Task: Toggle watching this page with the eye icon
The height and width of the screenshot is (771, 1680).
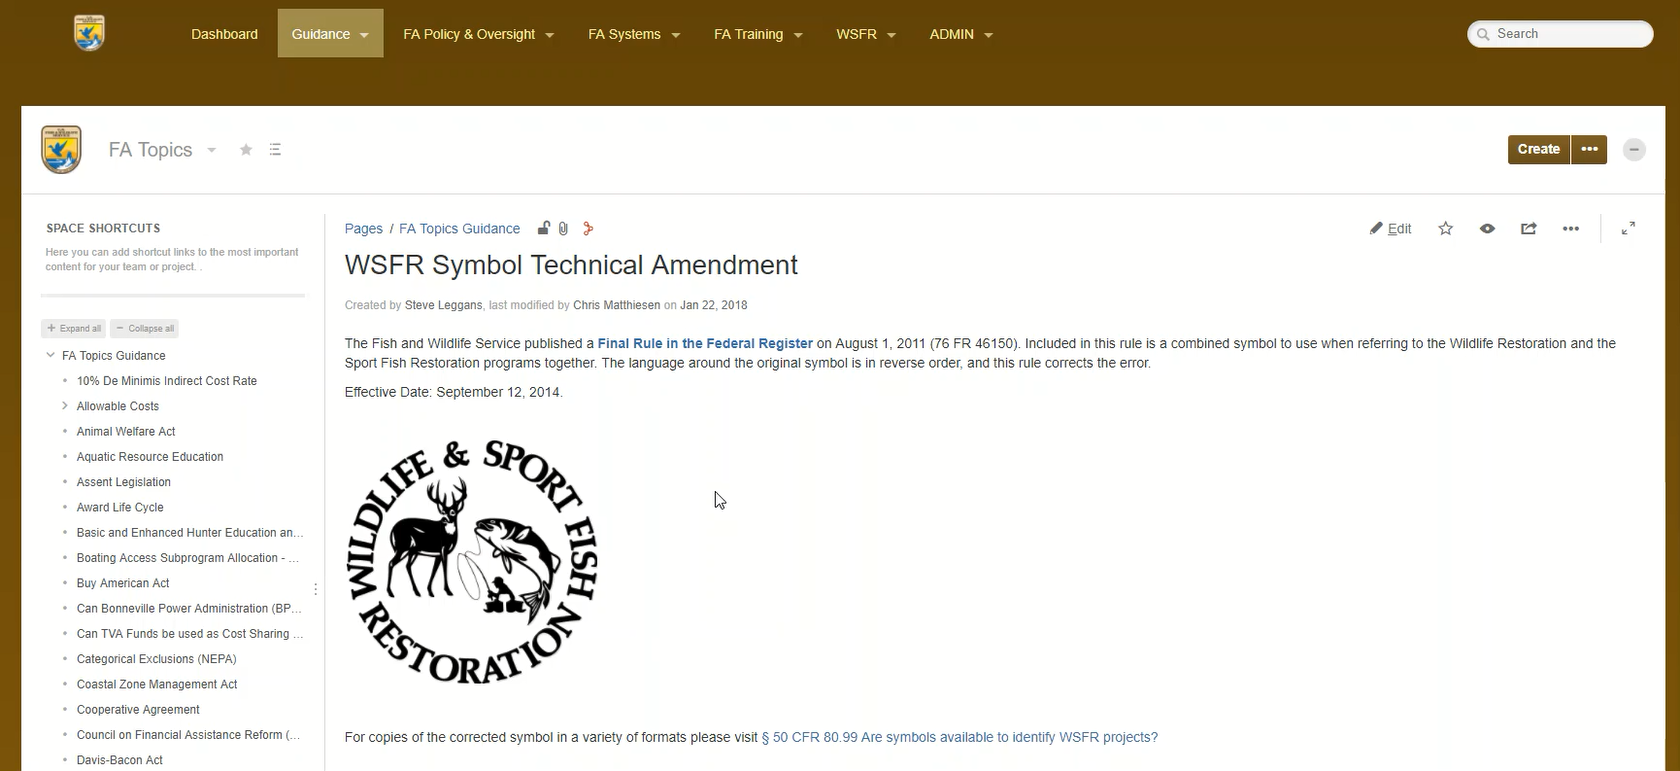Action: 1487,228
